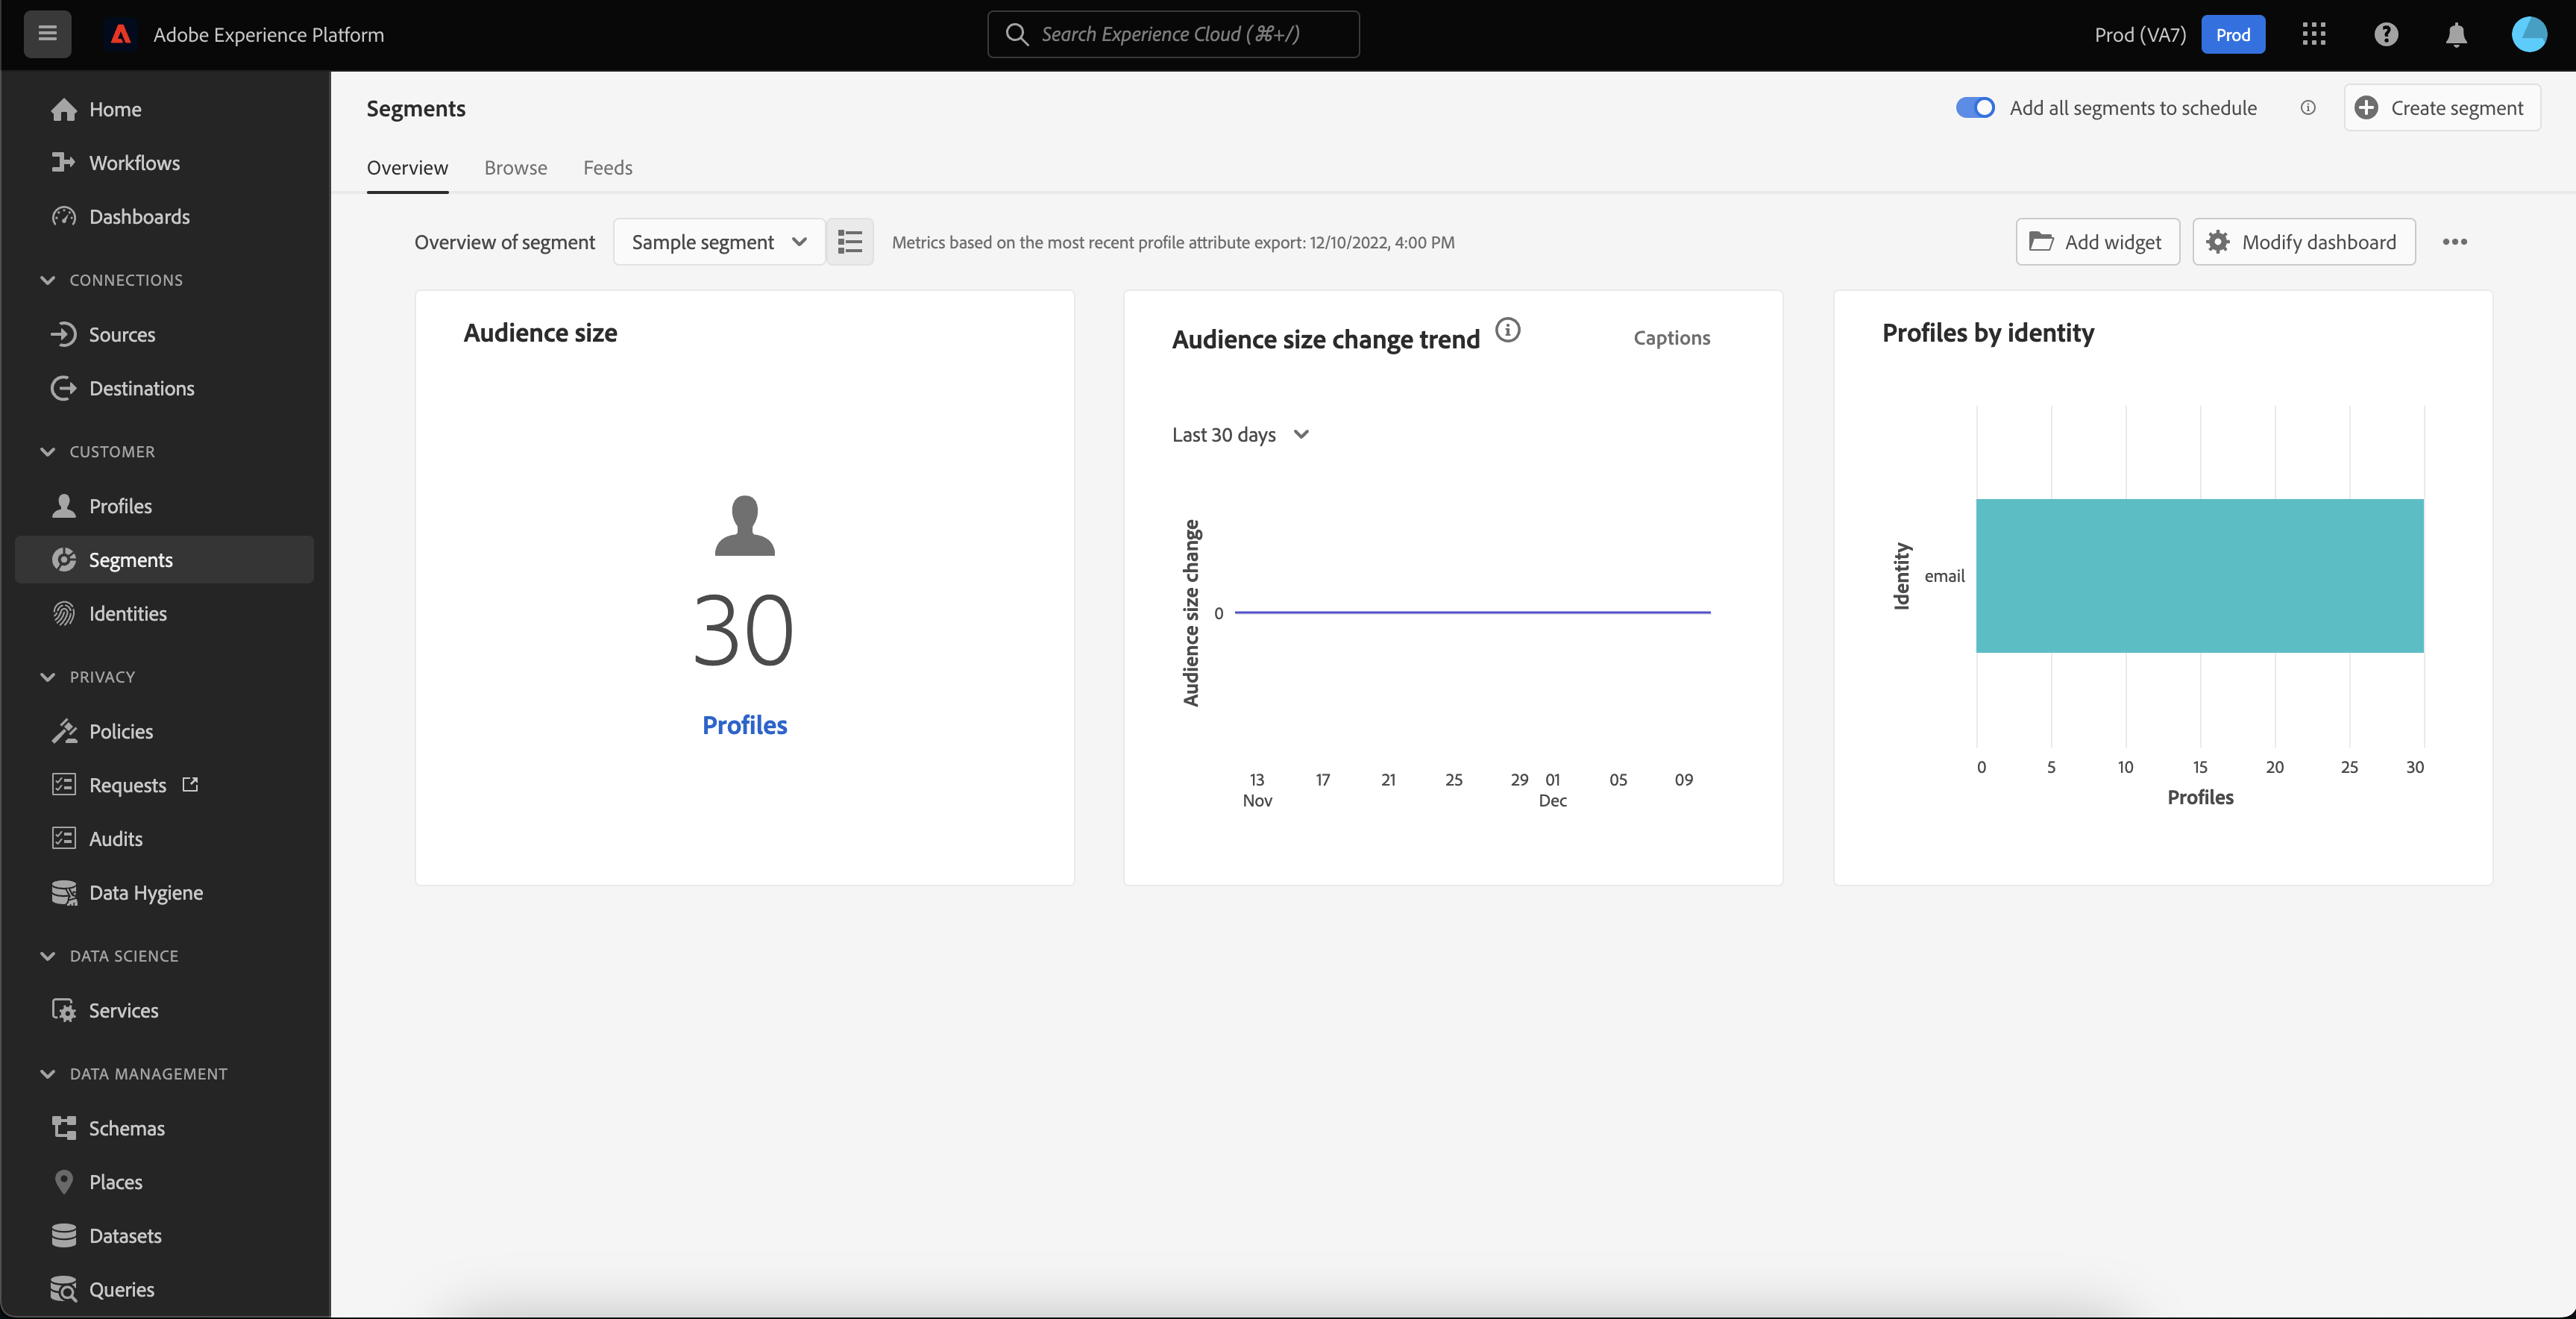Click the teal email identity bar

coord(2199,576)
